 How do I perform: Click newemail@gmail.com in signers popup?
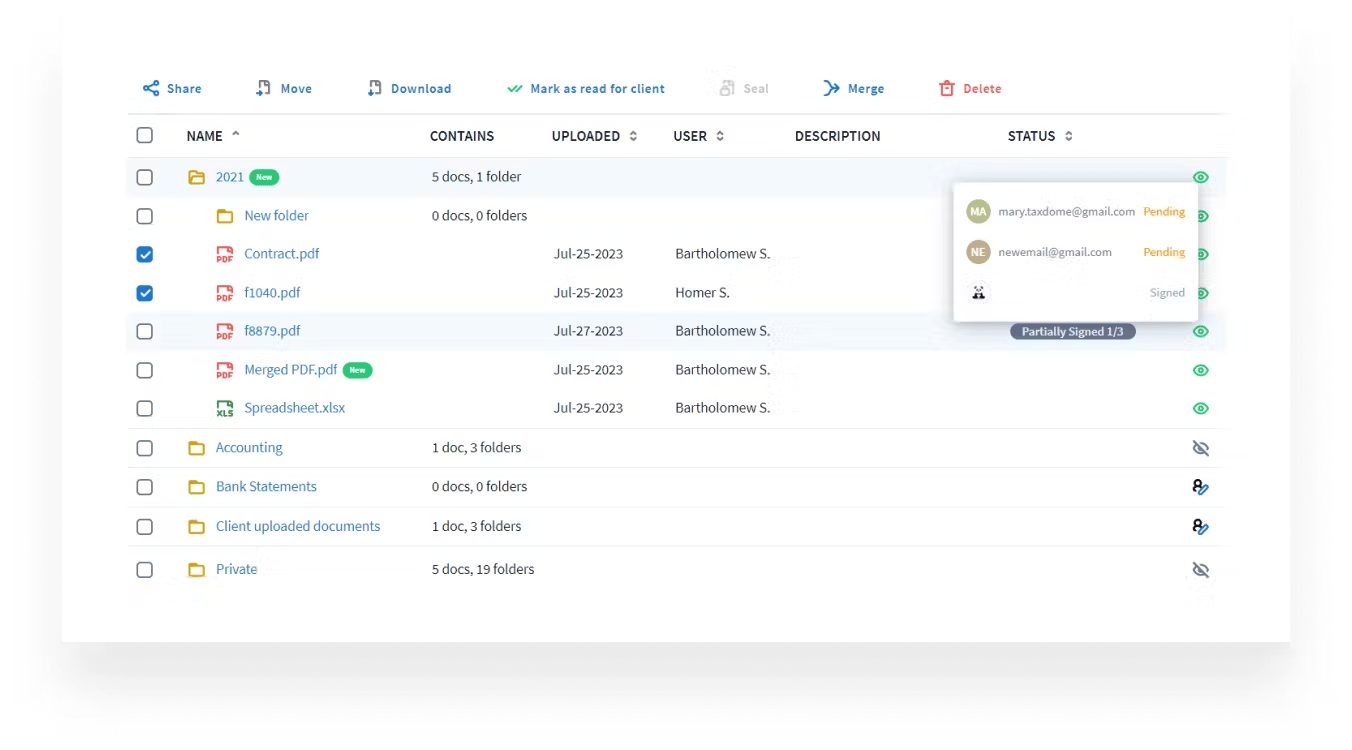tap(1055, 252)
